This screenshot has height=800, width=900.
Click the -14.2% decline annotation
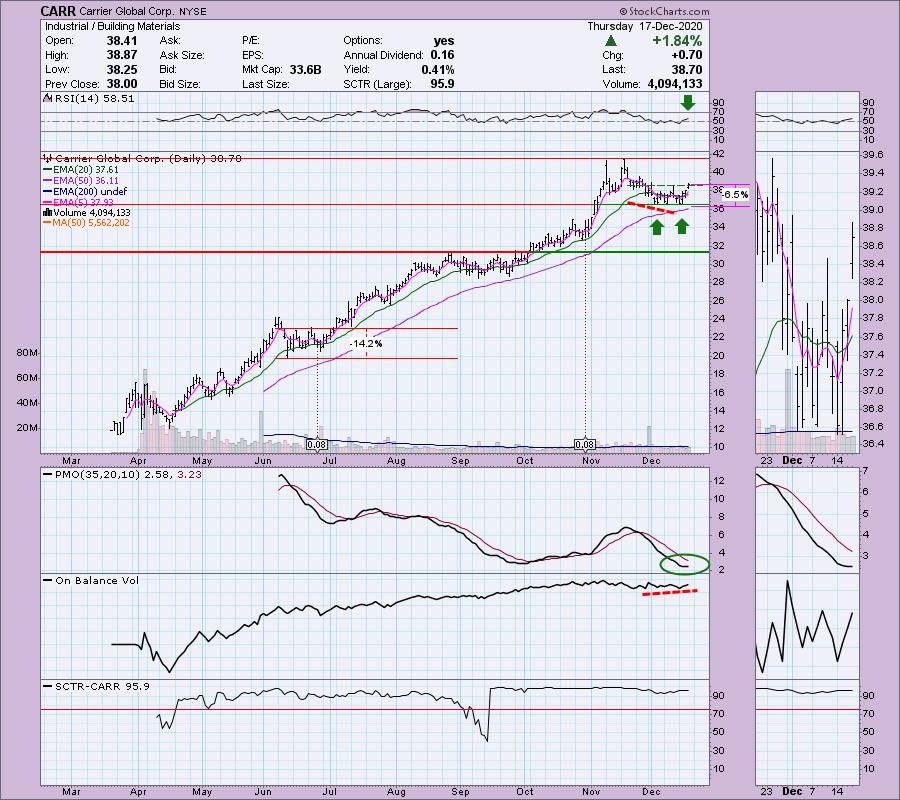click(366, 344)
